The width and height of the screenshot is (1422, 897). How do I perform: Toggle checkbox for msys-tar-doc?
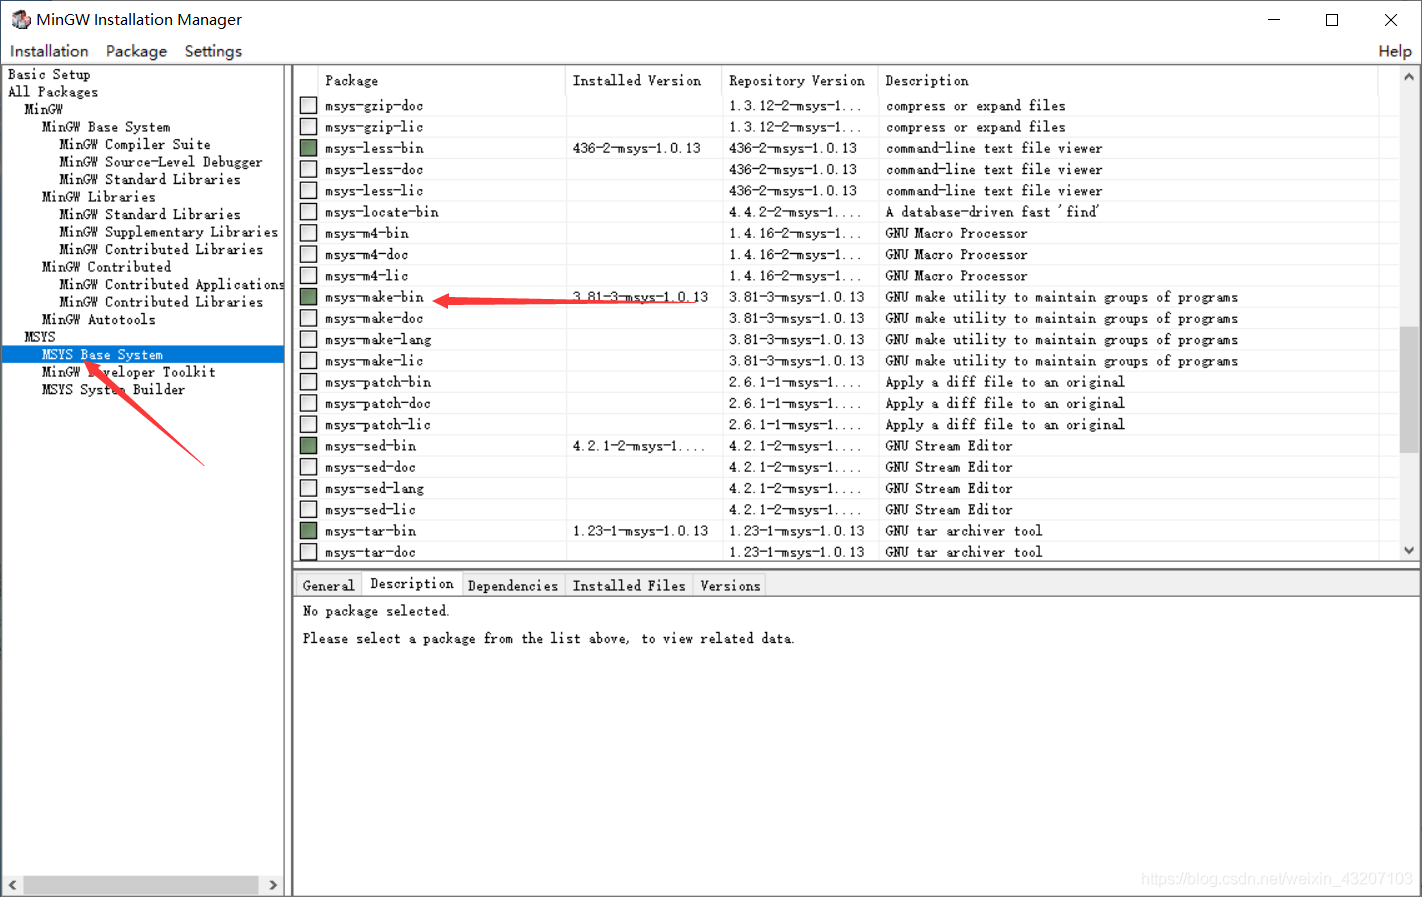pyautogui.click(x=308, y=552)
